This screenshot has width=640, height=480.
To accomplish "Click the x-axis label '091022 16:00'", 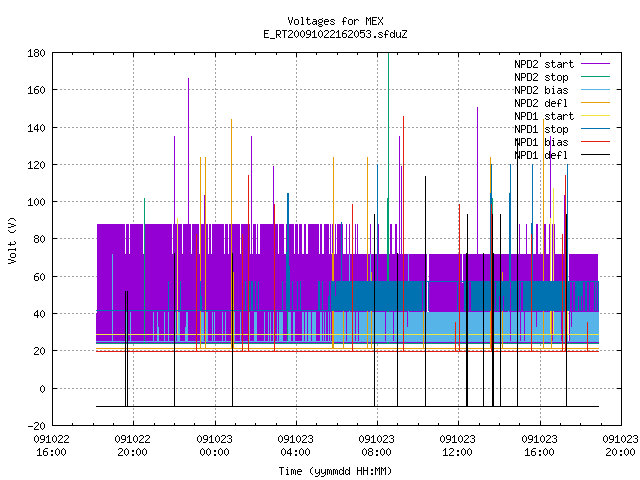I will (51, 446).
